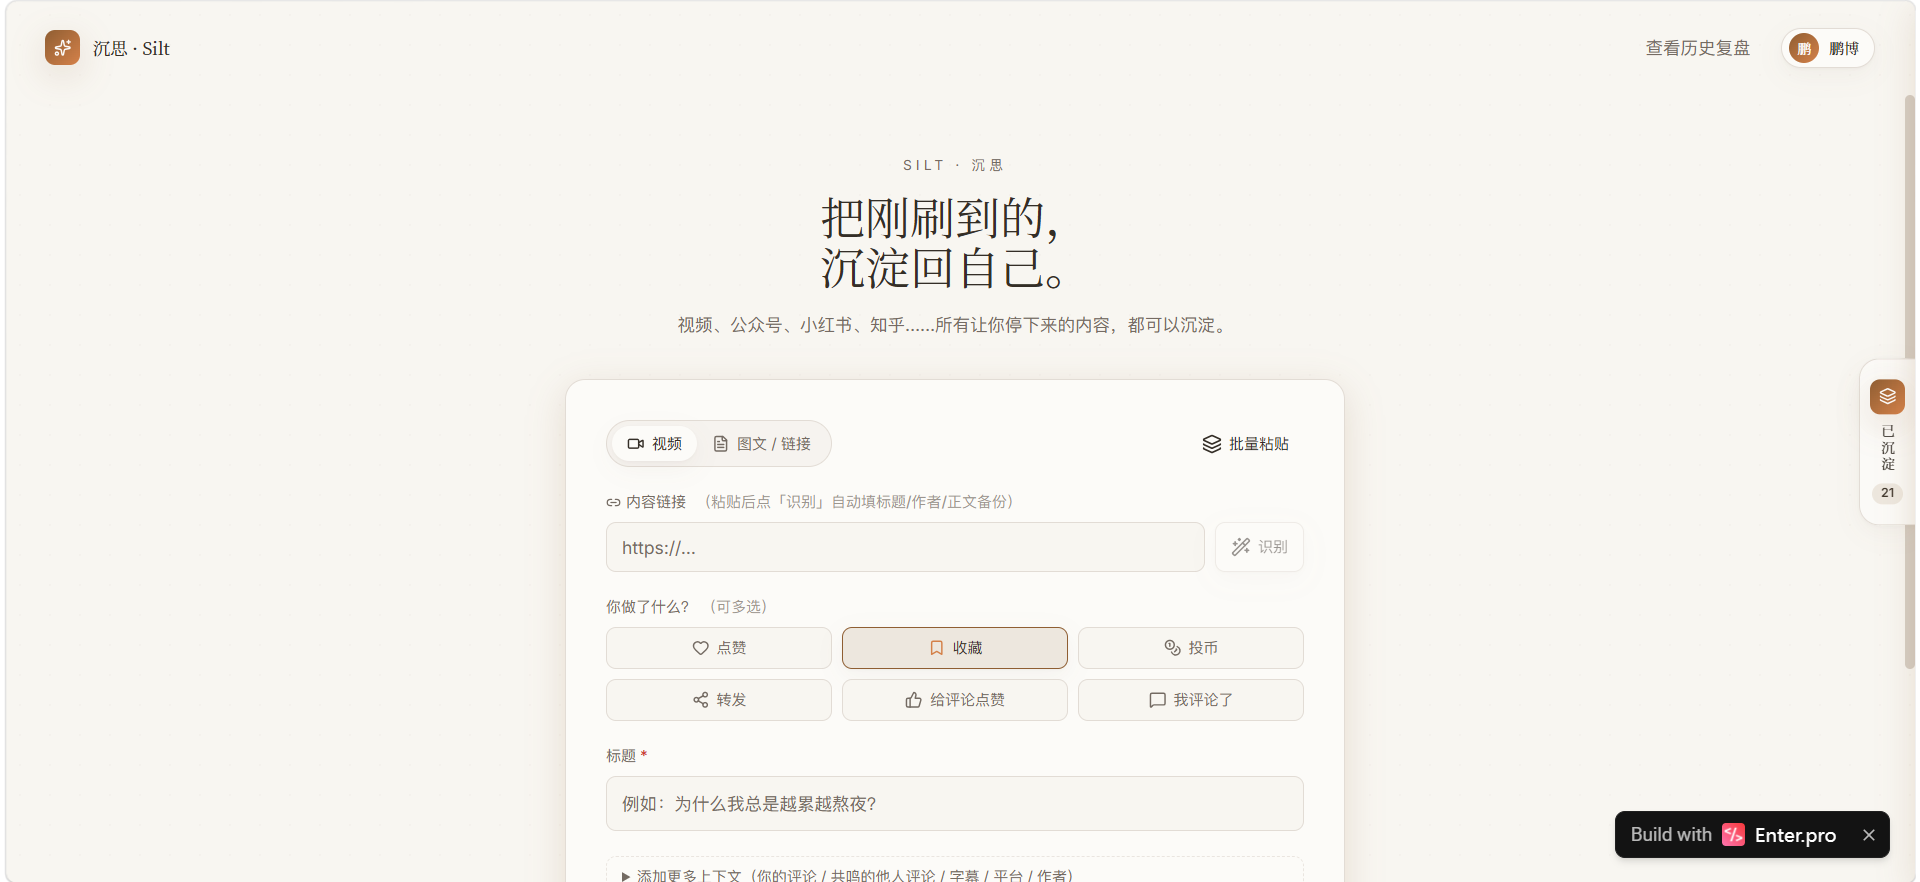The height and width of the screenshot is (882, 1920).
Task: Close the Build with Enter.pro banner
Action: pos(1869,835)
